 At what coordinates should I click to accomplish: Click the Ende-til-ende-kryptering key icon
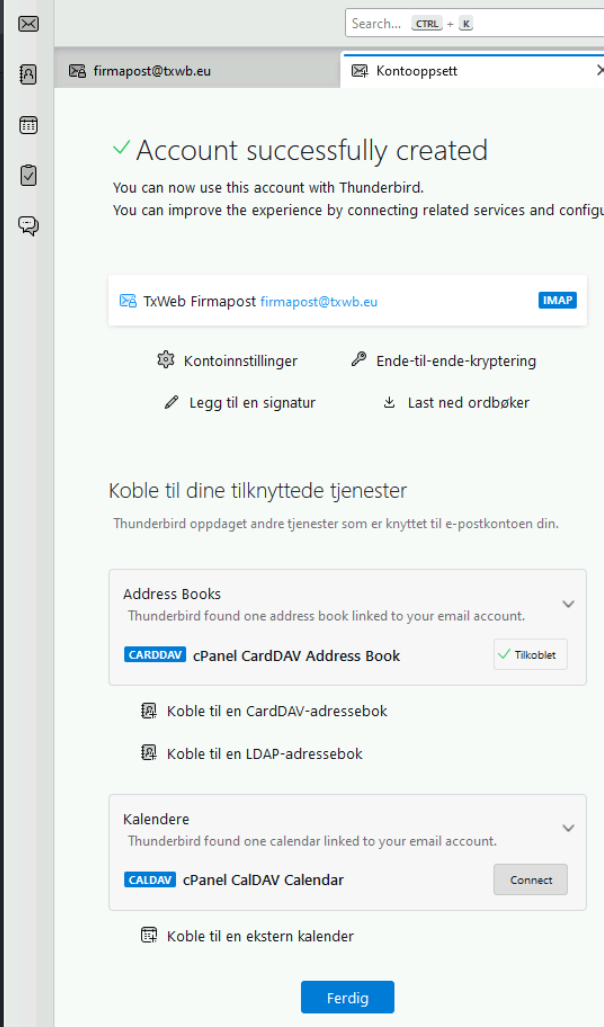(x=358, y=360)
